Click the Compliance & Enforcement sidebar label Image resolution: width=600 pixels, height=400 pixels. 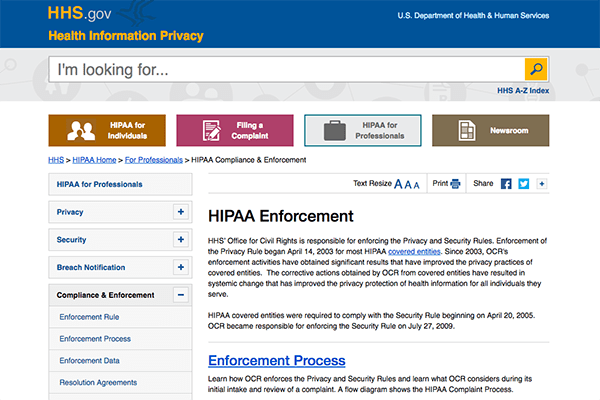pyautogui.click(x=105, y=295)
